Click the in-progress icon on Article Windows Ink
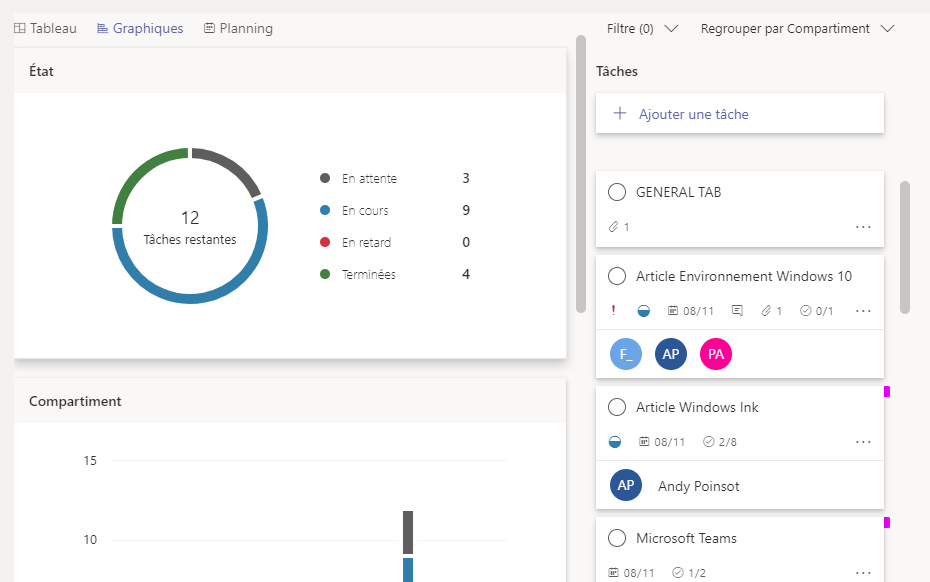The image size is (930, 582). [x=615, y=442]
